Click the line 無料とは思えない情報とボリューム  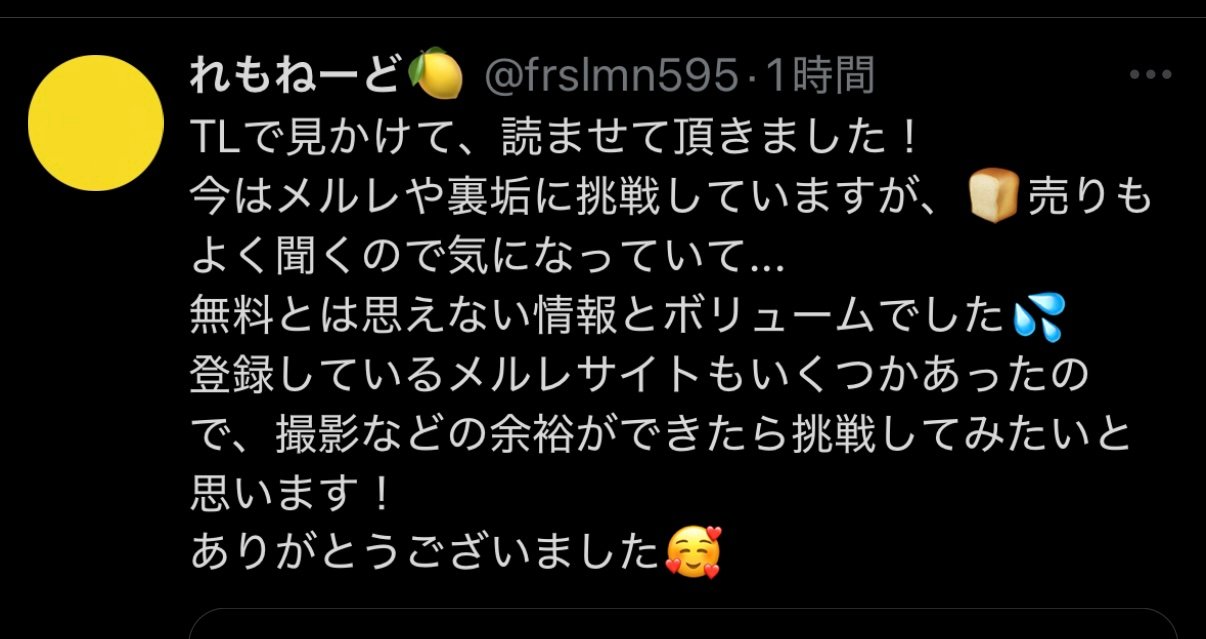pos(600,317)
